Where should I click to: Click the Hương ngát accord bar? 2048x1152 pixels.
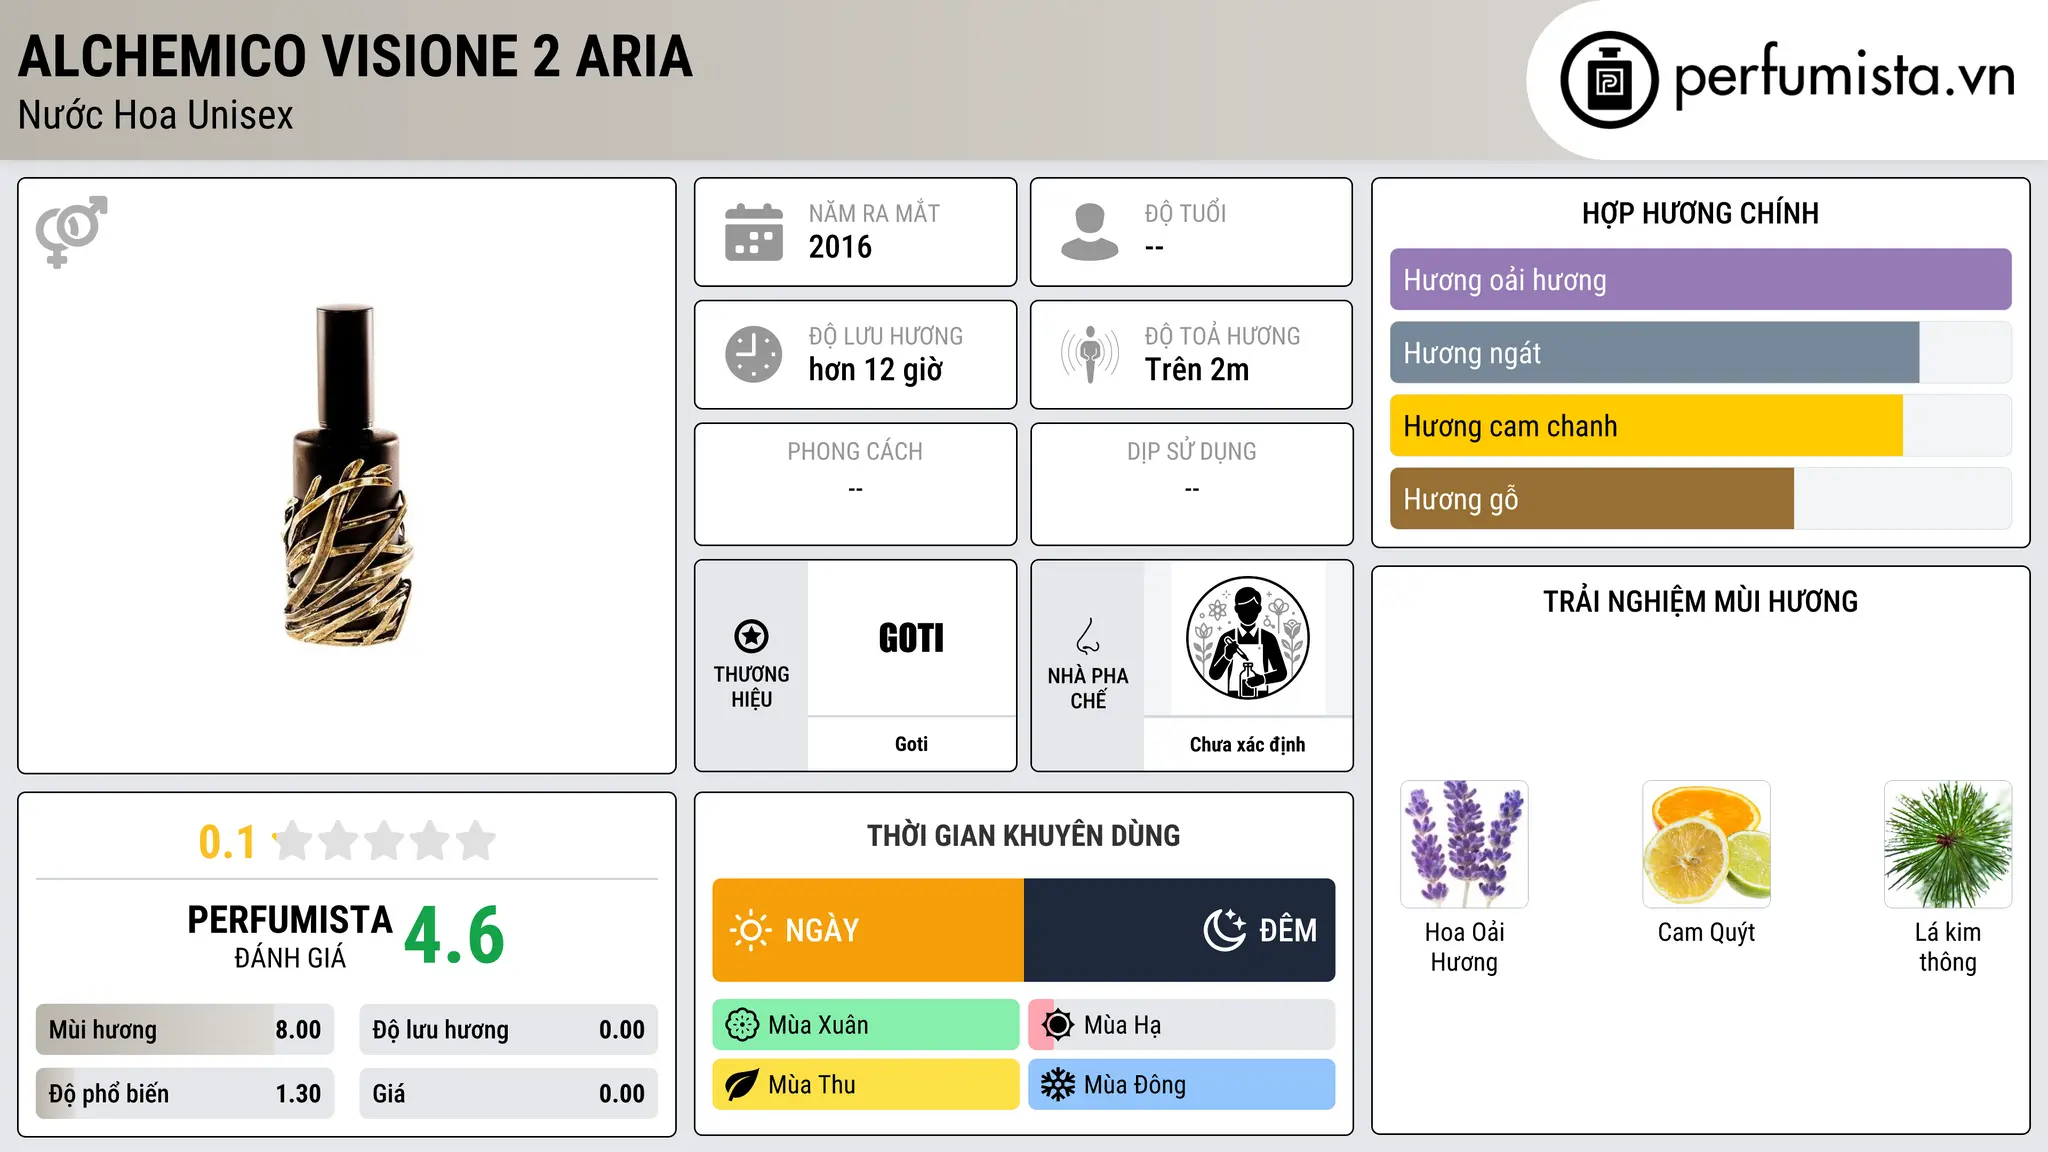(1701, 353)
